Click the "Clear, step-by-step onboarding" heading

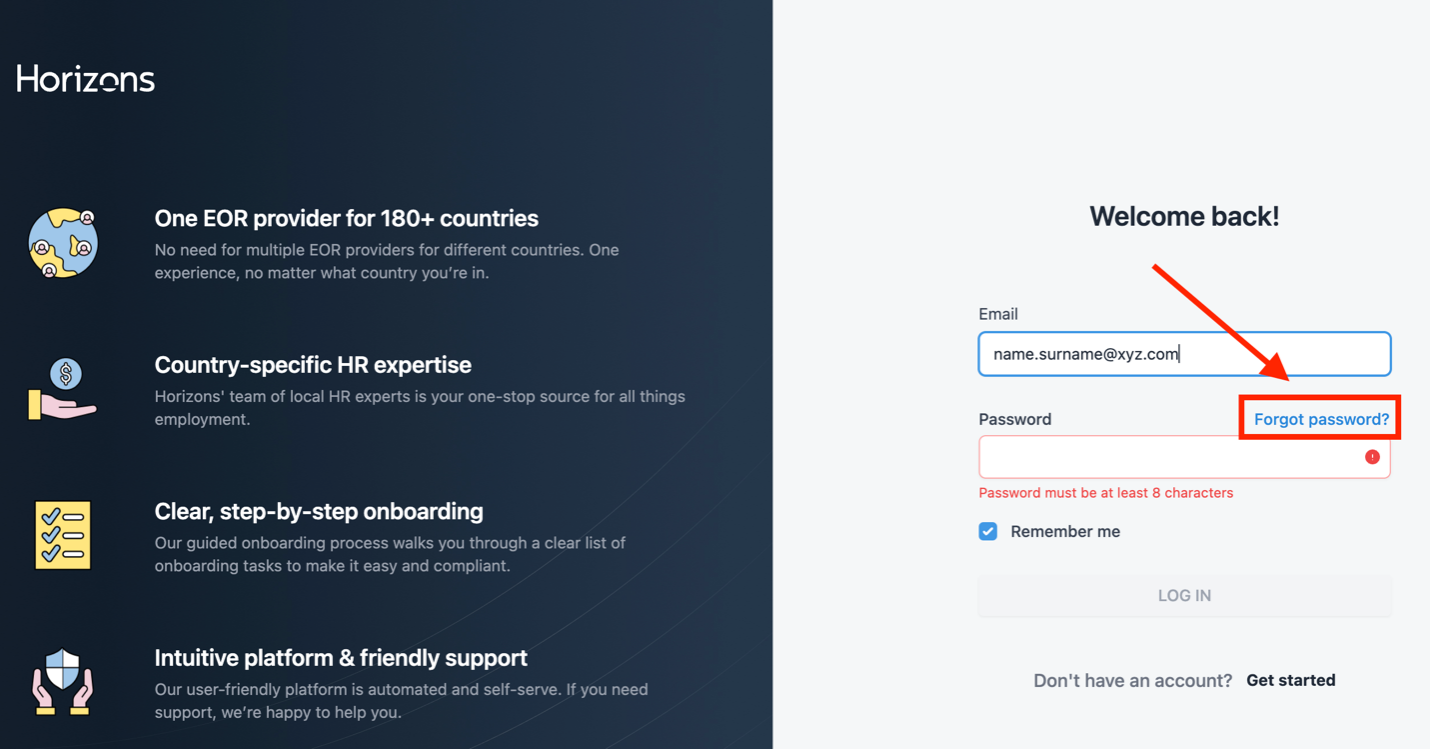319,511
